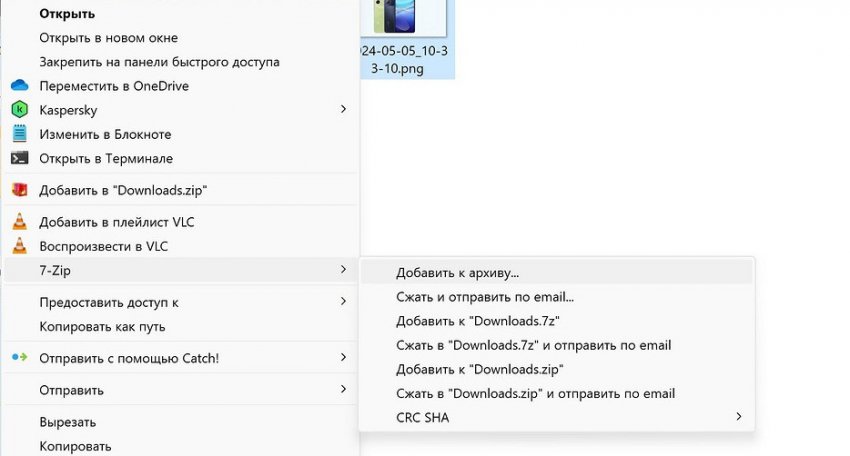Choose Сжать в "Downloads.zip" и отправить по email
This screenshot has height=456, width=850.
[535, 393]
